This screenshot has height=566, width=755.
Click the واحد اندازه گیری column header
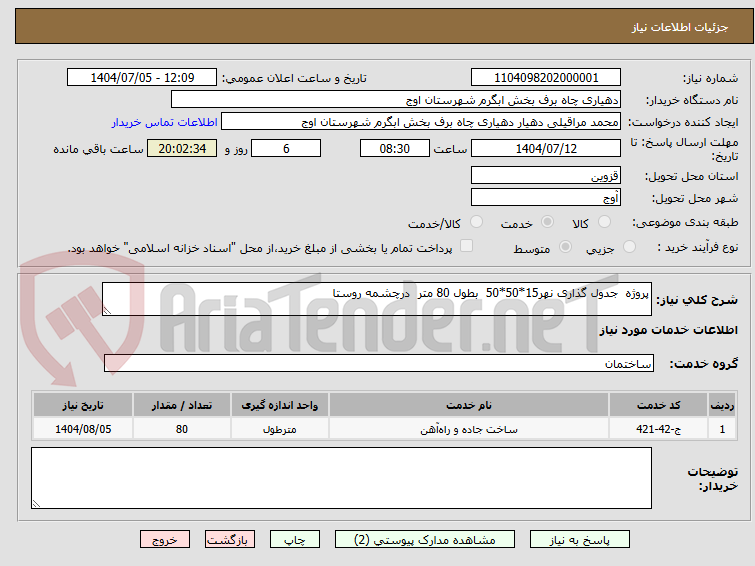280,405
